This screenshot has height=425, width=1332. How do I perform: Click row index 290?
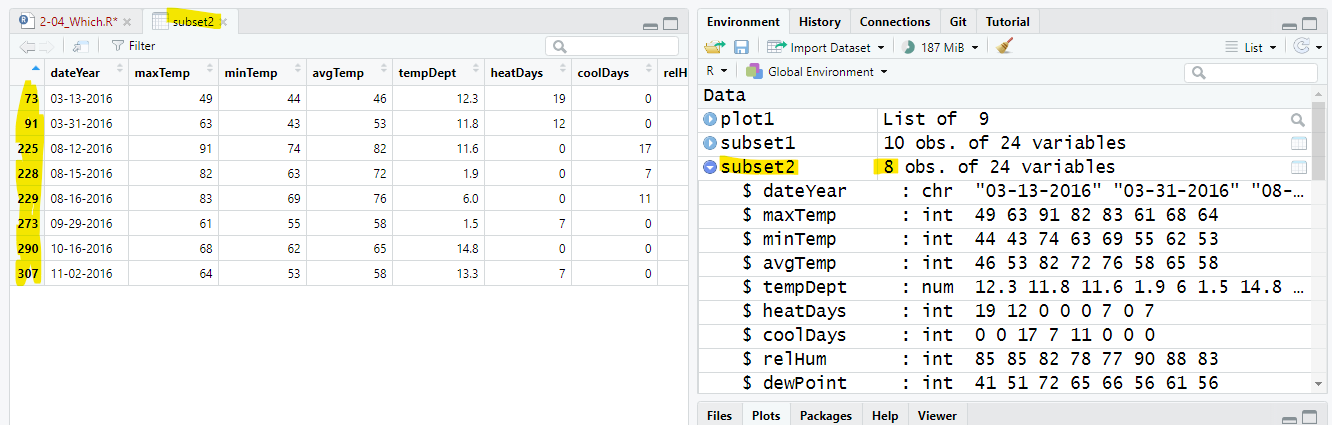pyautogui.click(x=27, y=248)
